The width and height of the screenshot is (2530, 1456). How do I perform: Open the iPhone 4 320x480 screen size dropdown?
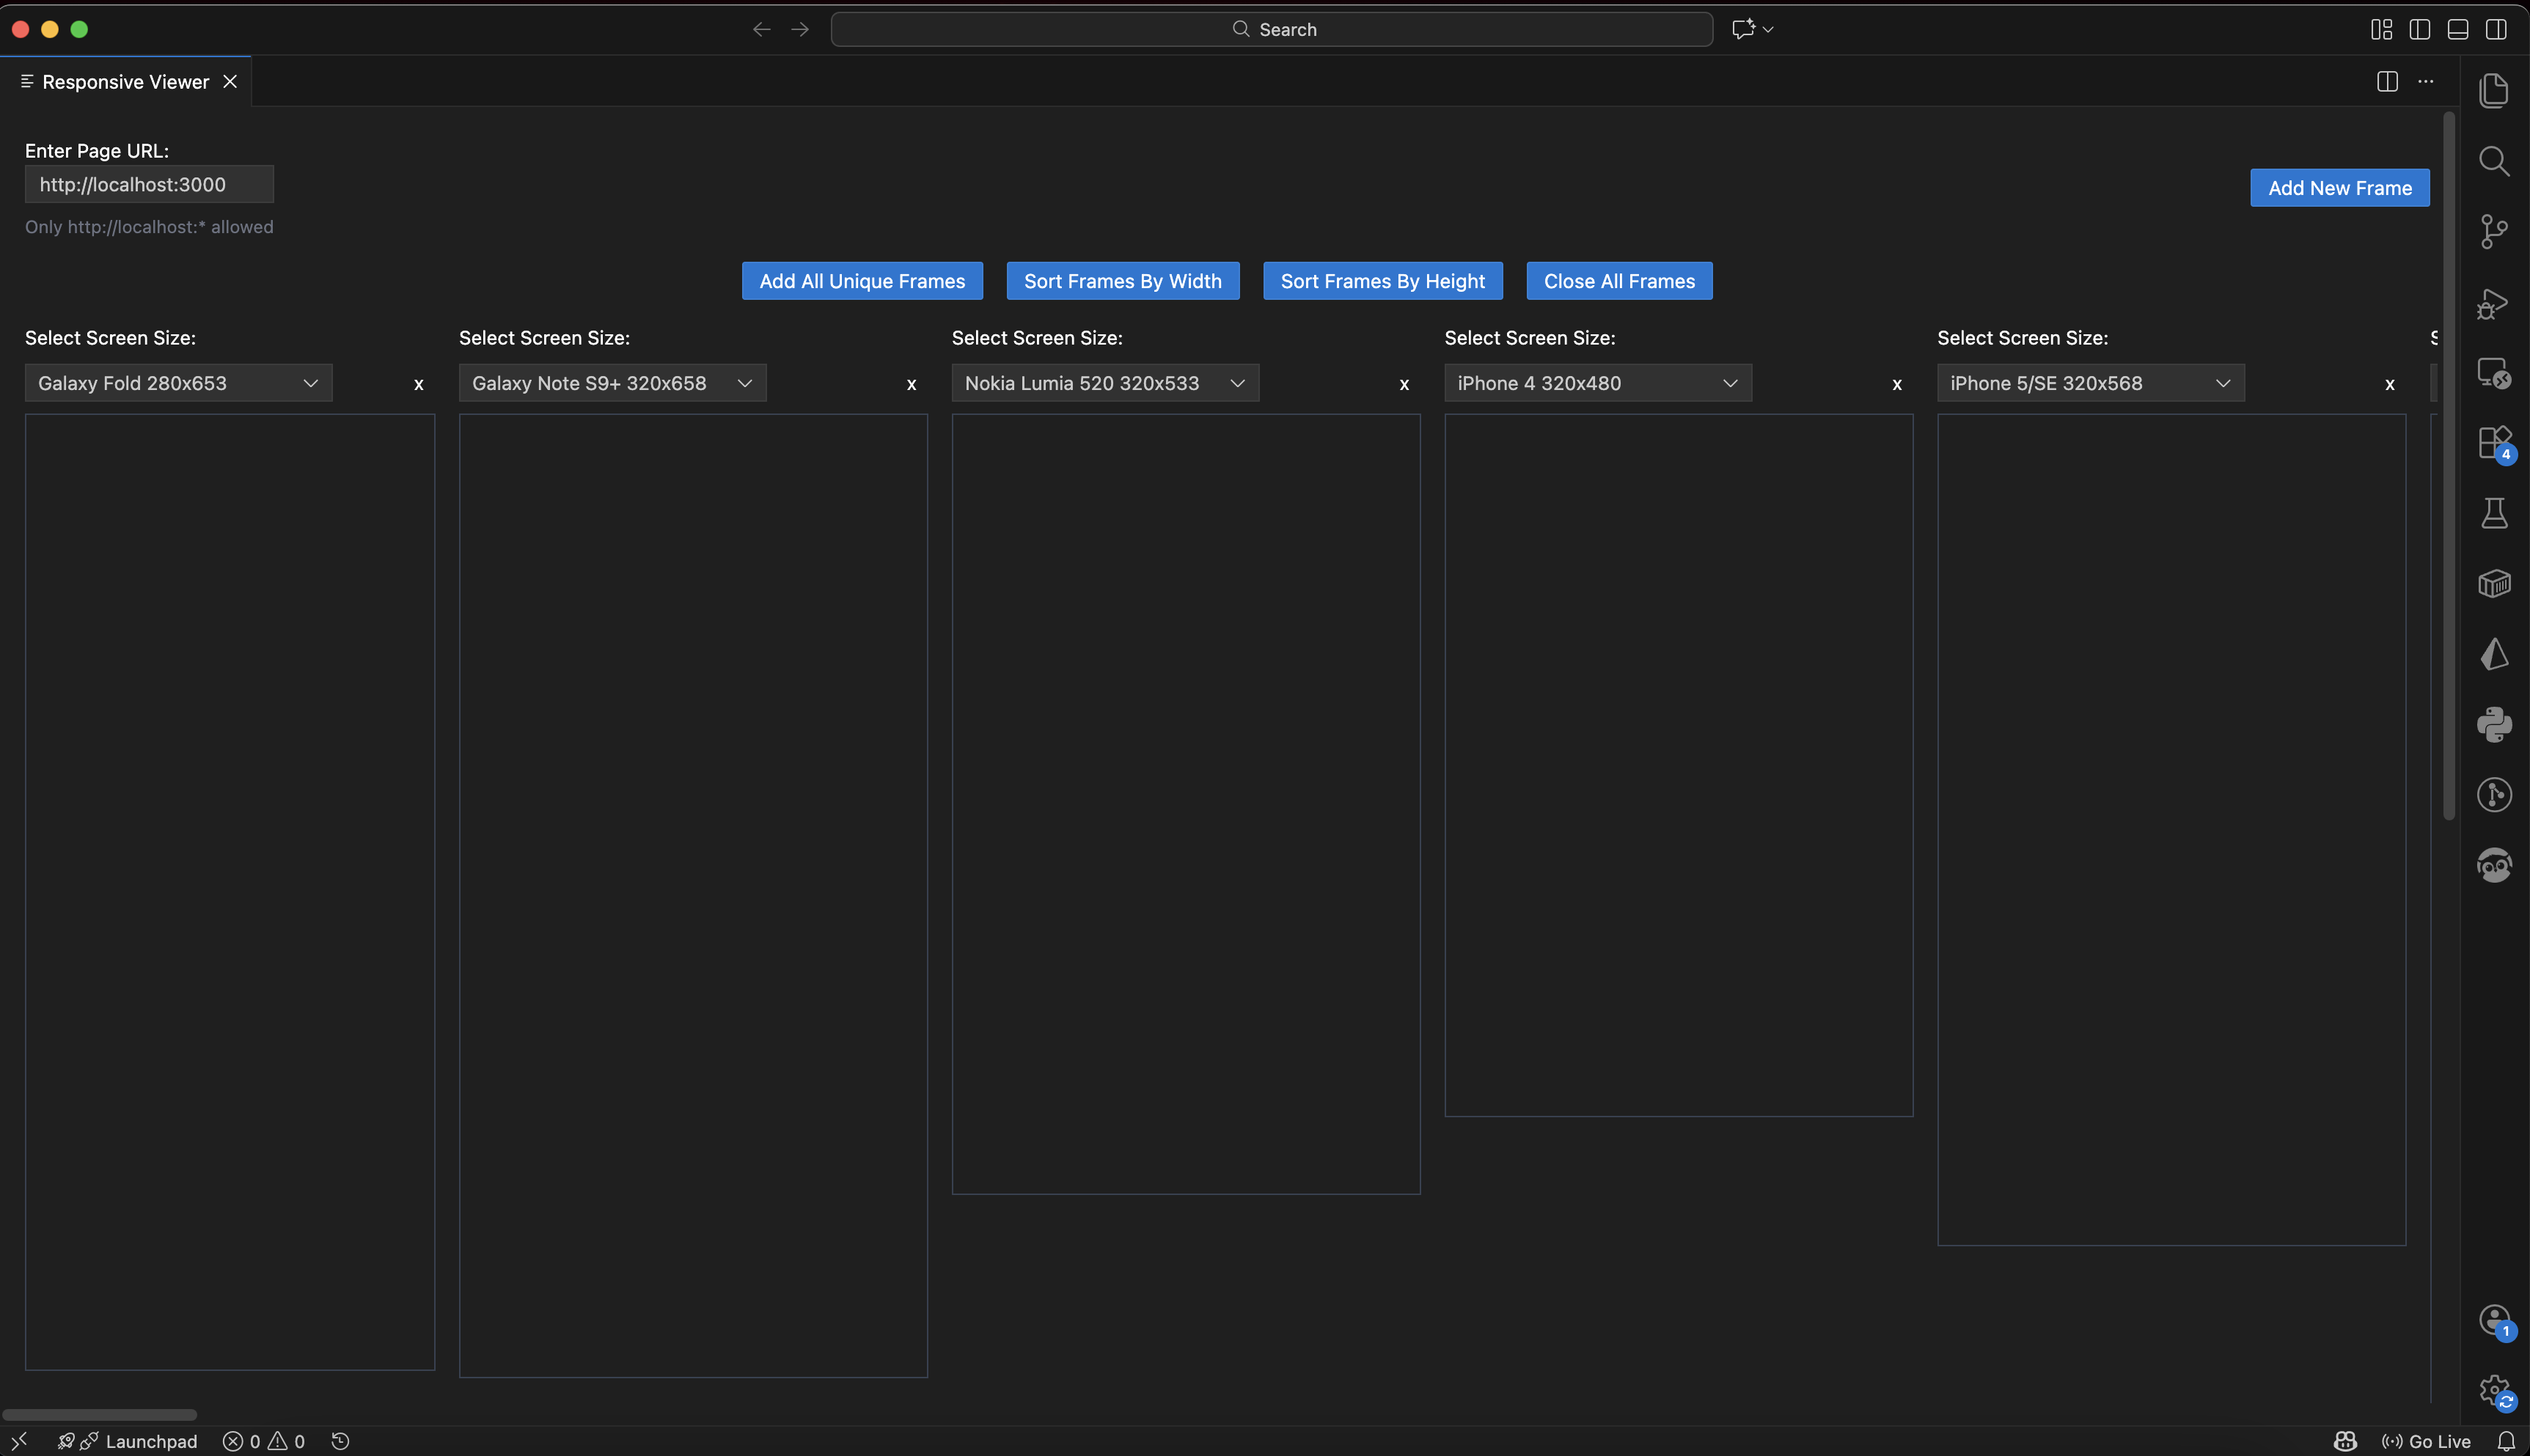[x=1596, y=382]
